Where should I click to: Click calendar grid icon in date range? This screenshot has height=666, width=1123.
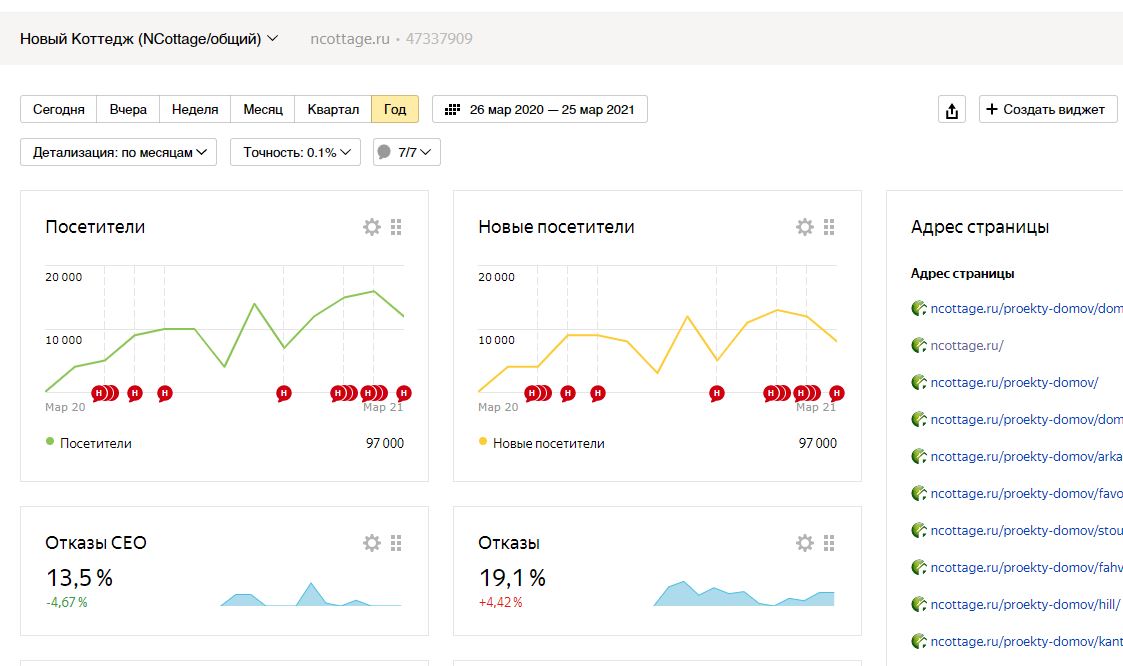(x=453, y=110)
